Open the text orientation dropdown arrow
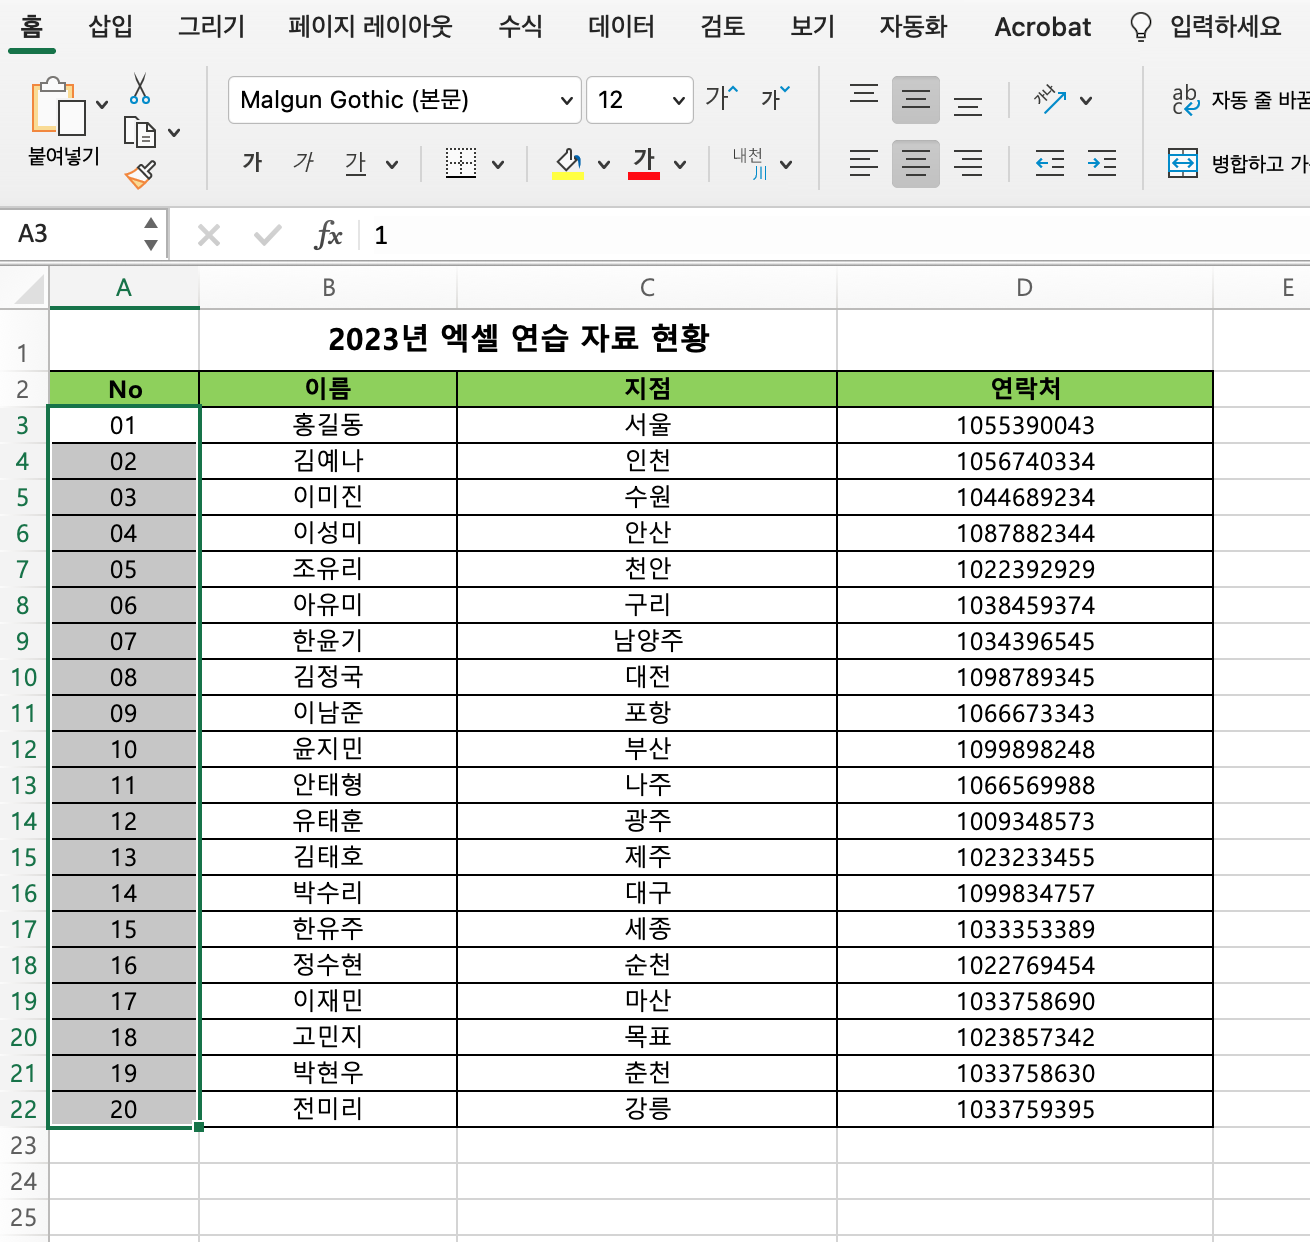The image size is (1310, 1242). click(1086, 100)
